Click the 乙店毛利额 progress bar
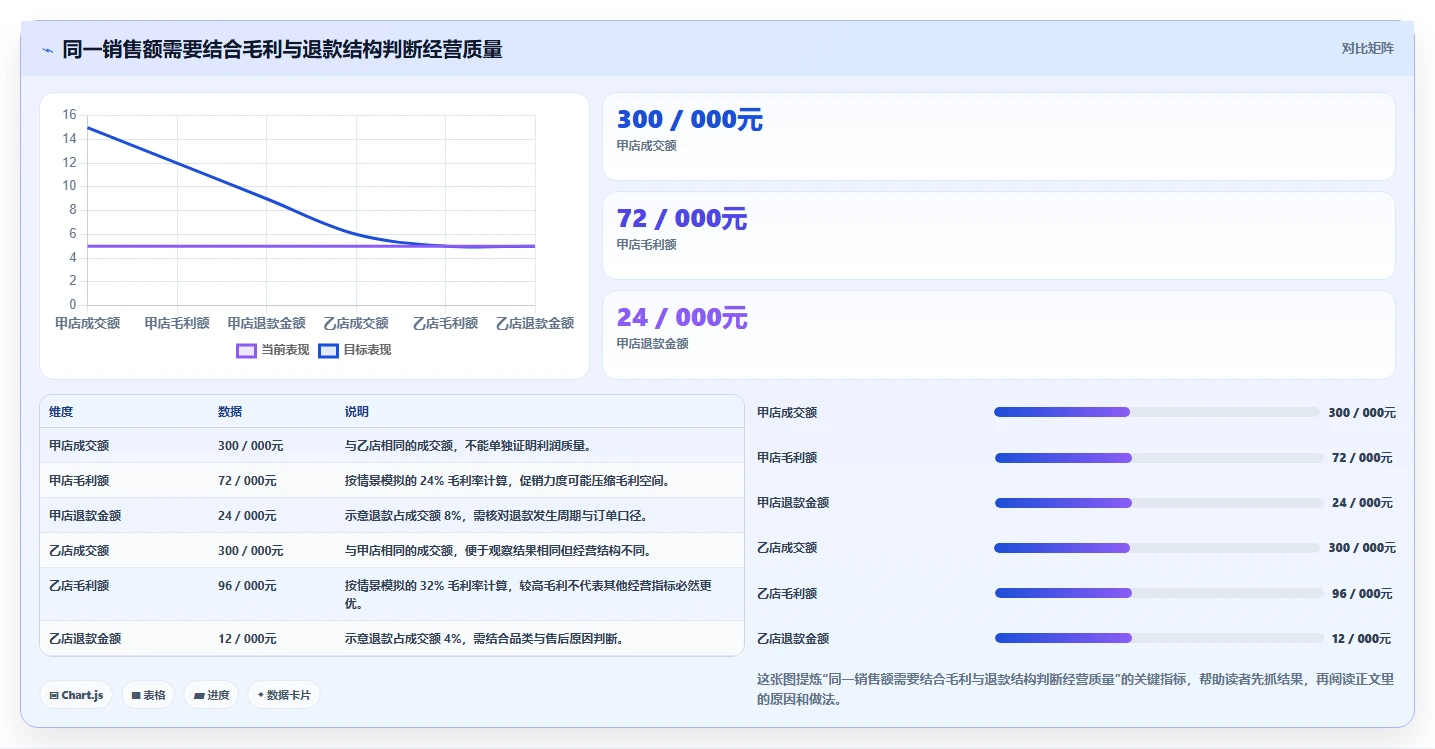 click(x=1159, y=593)
